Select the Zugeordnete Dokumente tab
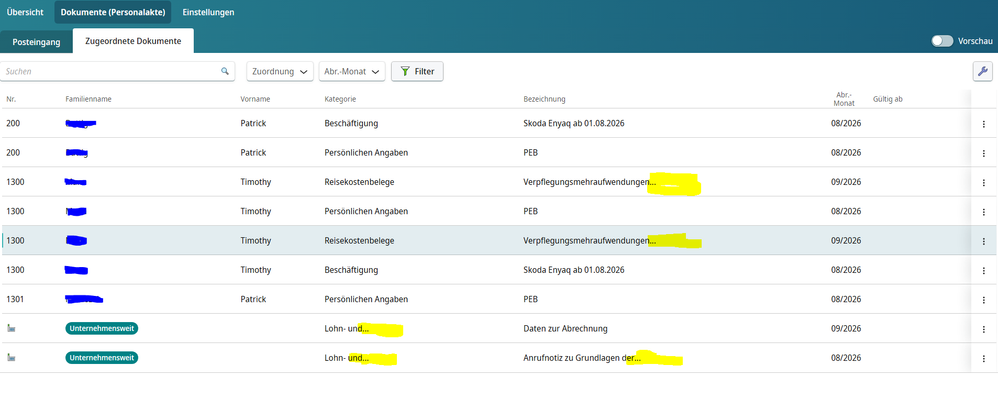 (133, 41)
